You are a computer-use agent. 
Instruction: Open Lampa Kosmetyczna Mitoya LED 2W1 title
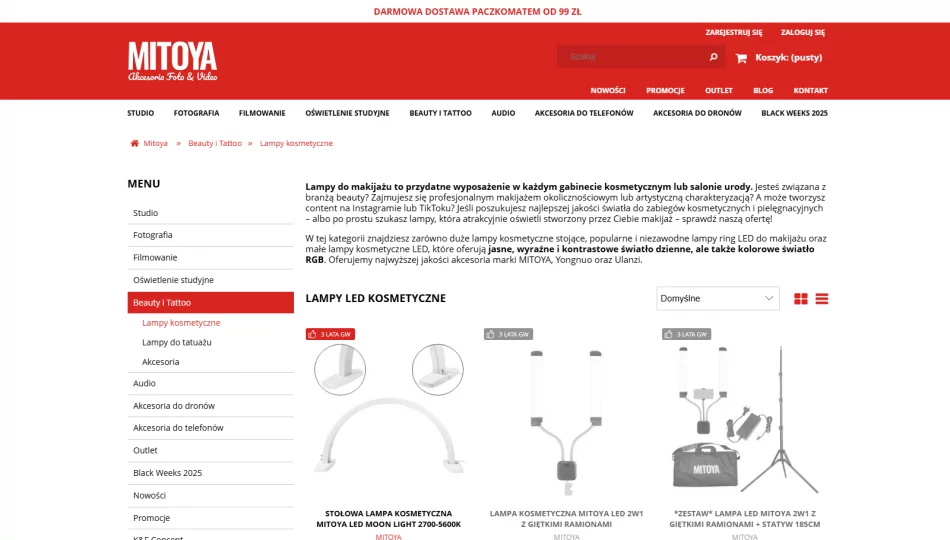coord(566,519)
